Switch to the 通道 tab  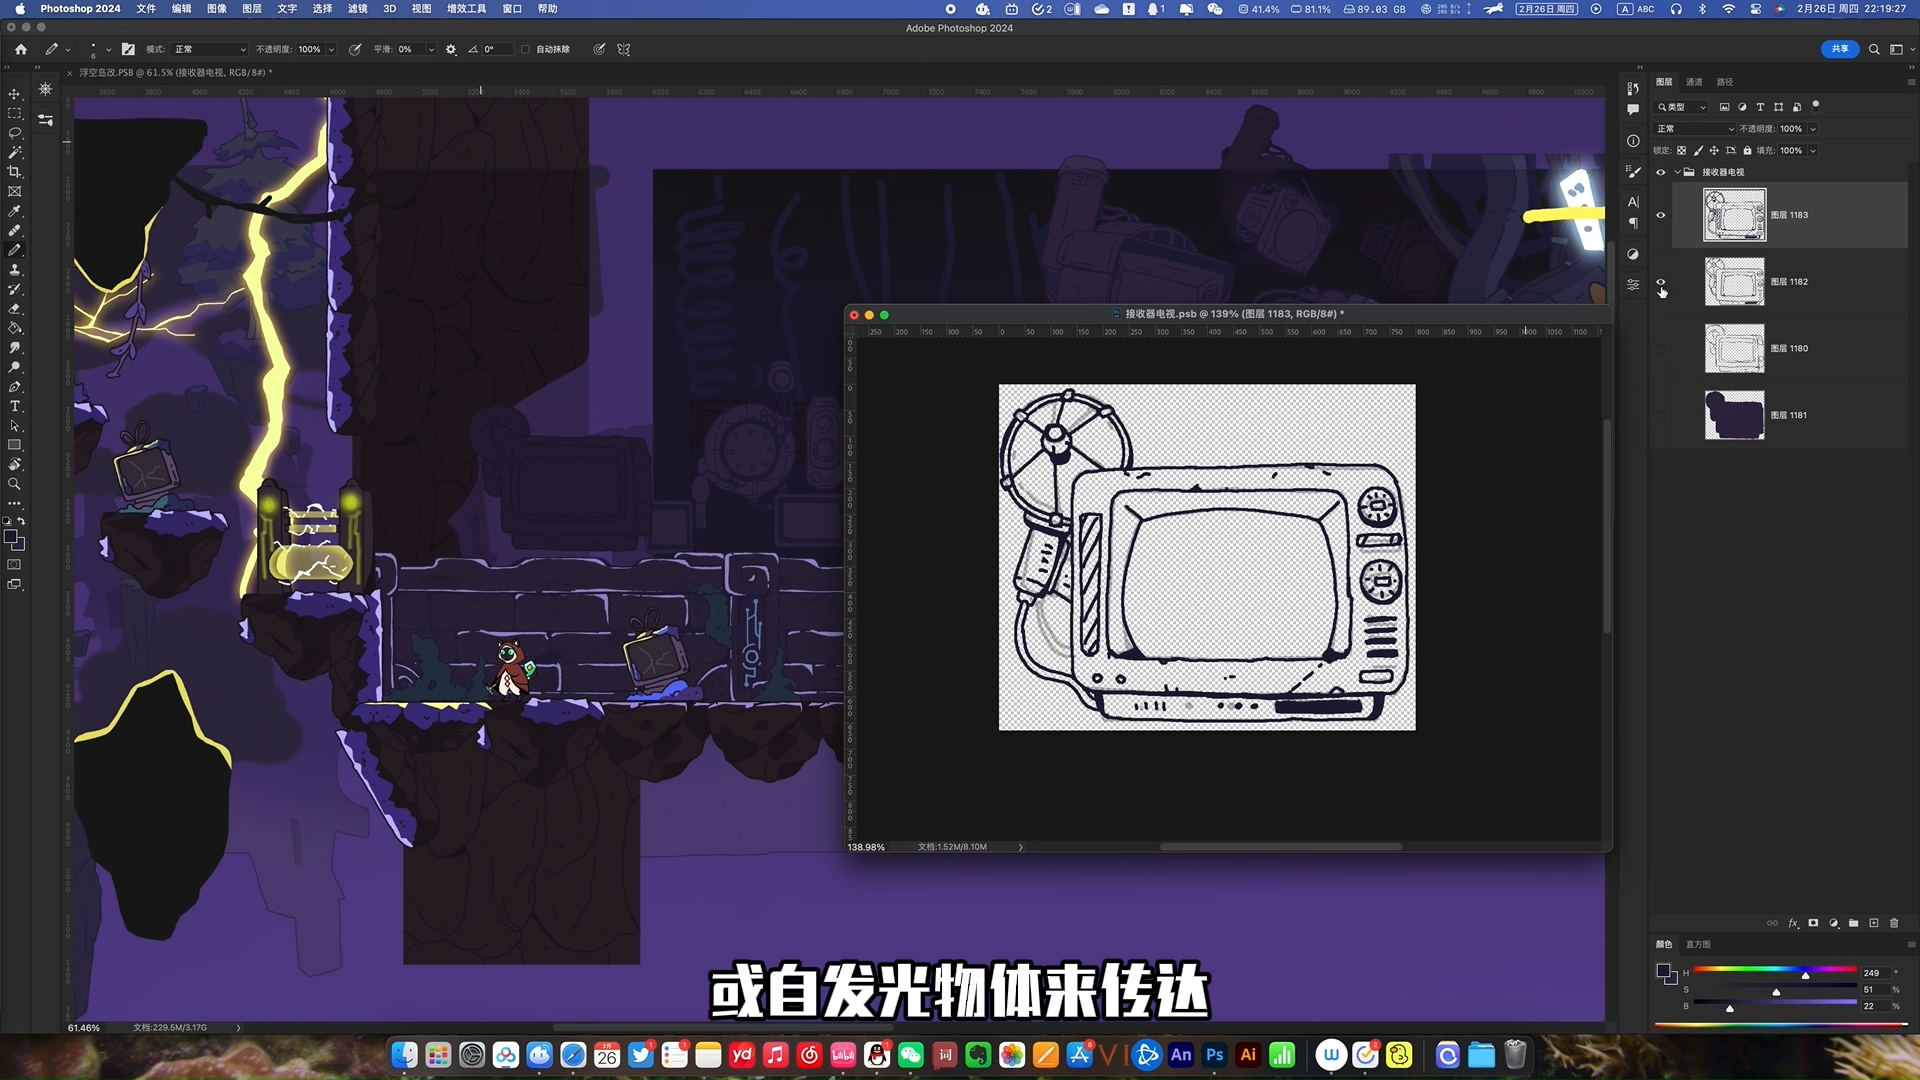click(1694, 82)
